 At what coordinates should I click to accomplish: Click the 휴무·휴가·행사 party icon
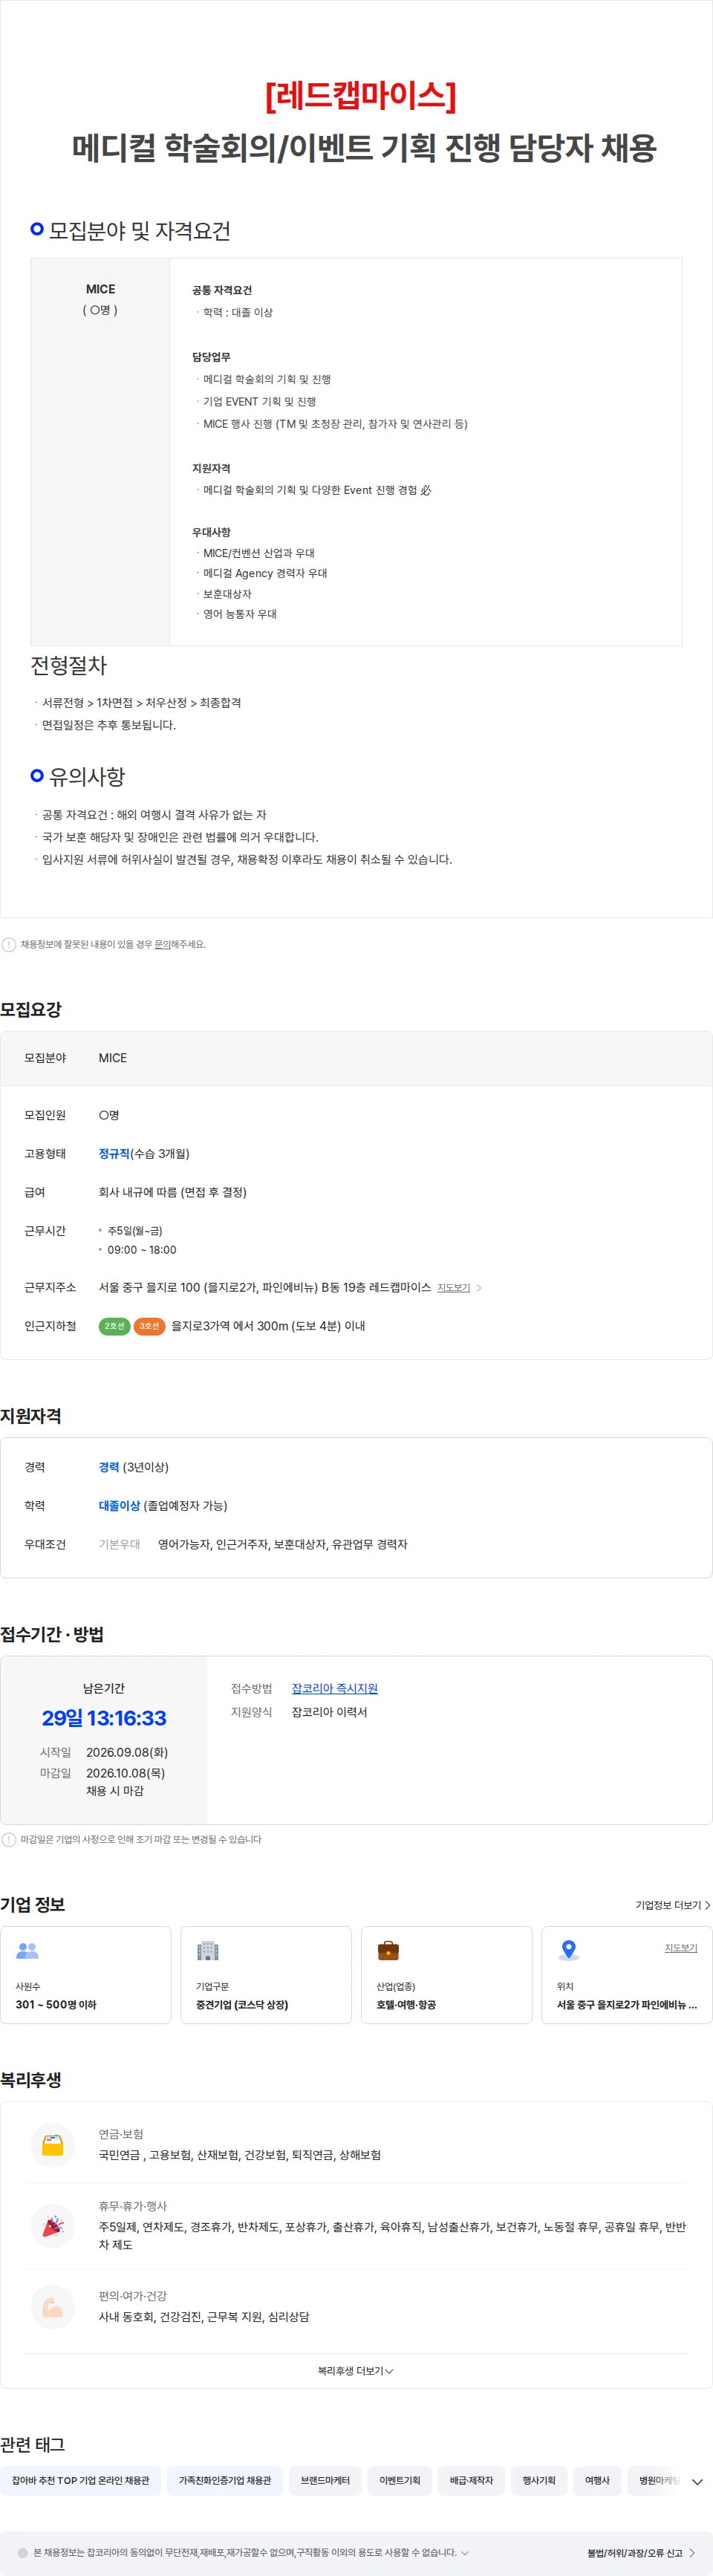pos(53,2225)
